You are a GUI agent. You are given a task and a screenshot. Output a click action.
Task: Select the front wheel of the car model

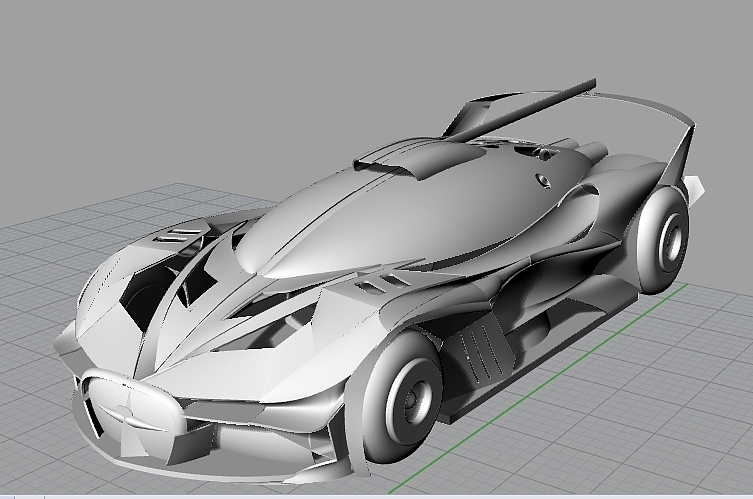402,397
